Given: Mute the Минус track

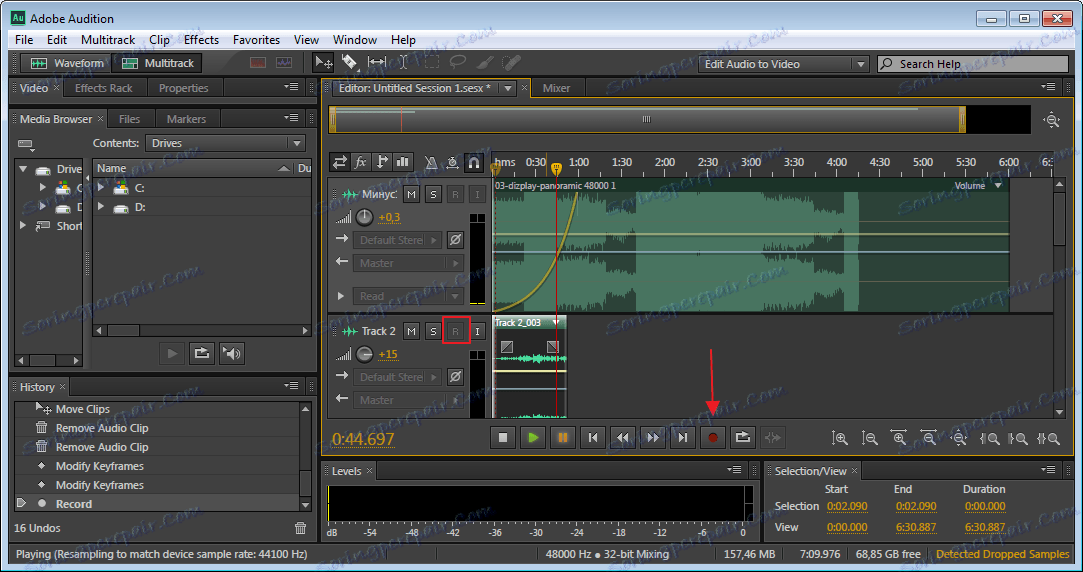Looking at the screenshot, I should pyautogui.click(x=411, y=193).
